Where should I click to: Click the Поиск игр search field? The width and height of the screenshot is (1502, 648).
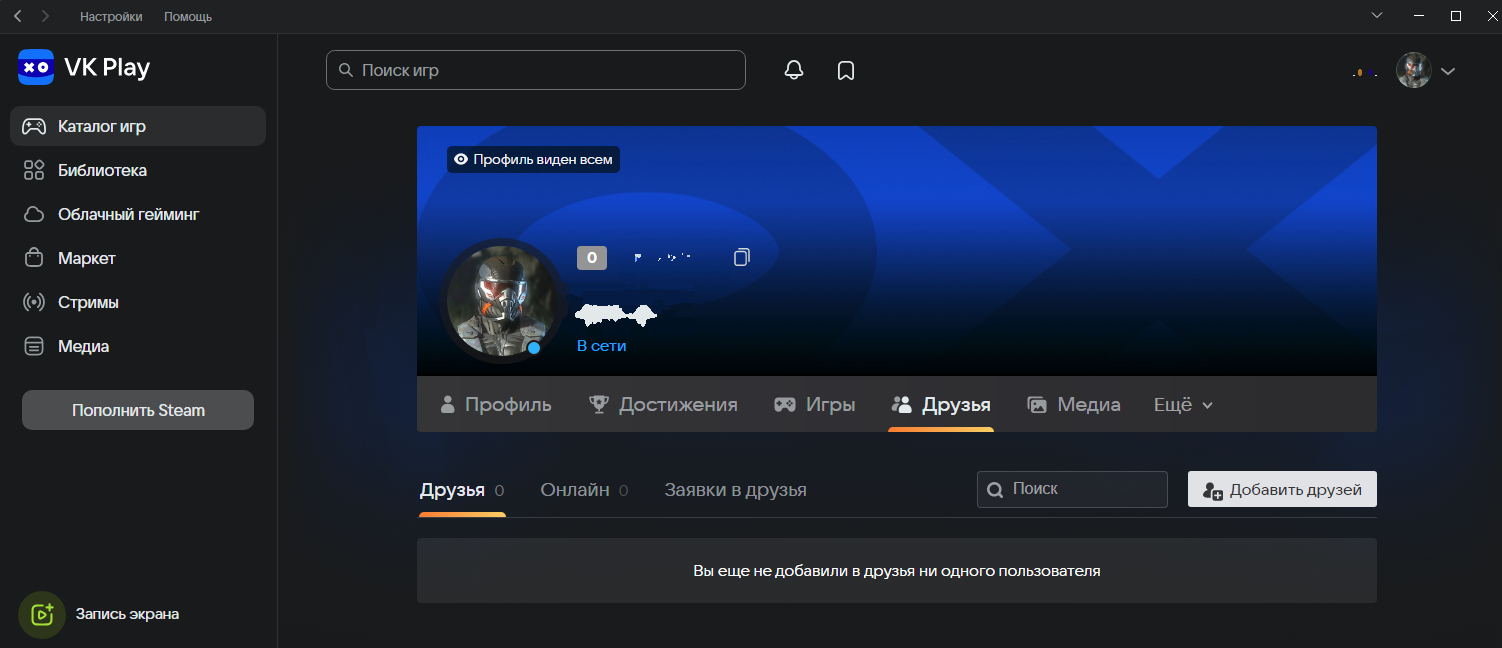pos(536,70)
